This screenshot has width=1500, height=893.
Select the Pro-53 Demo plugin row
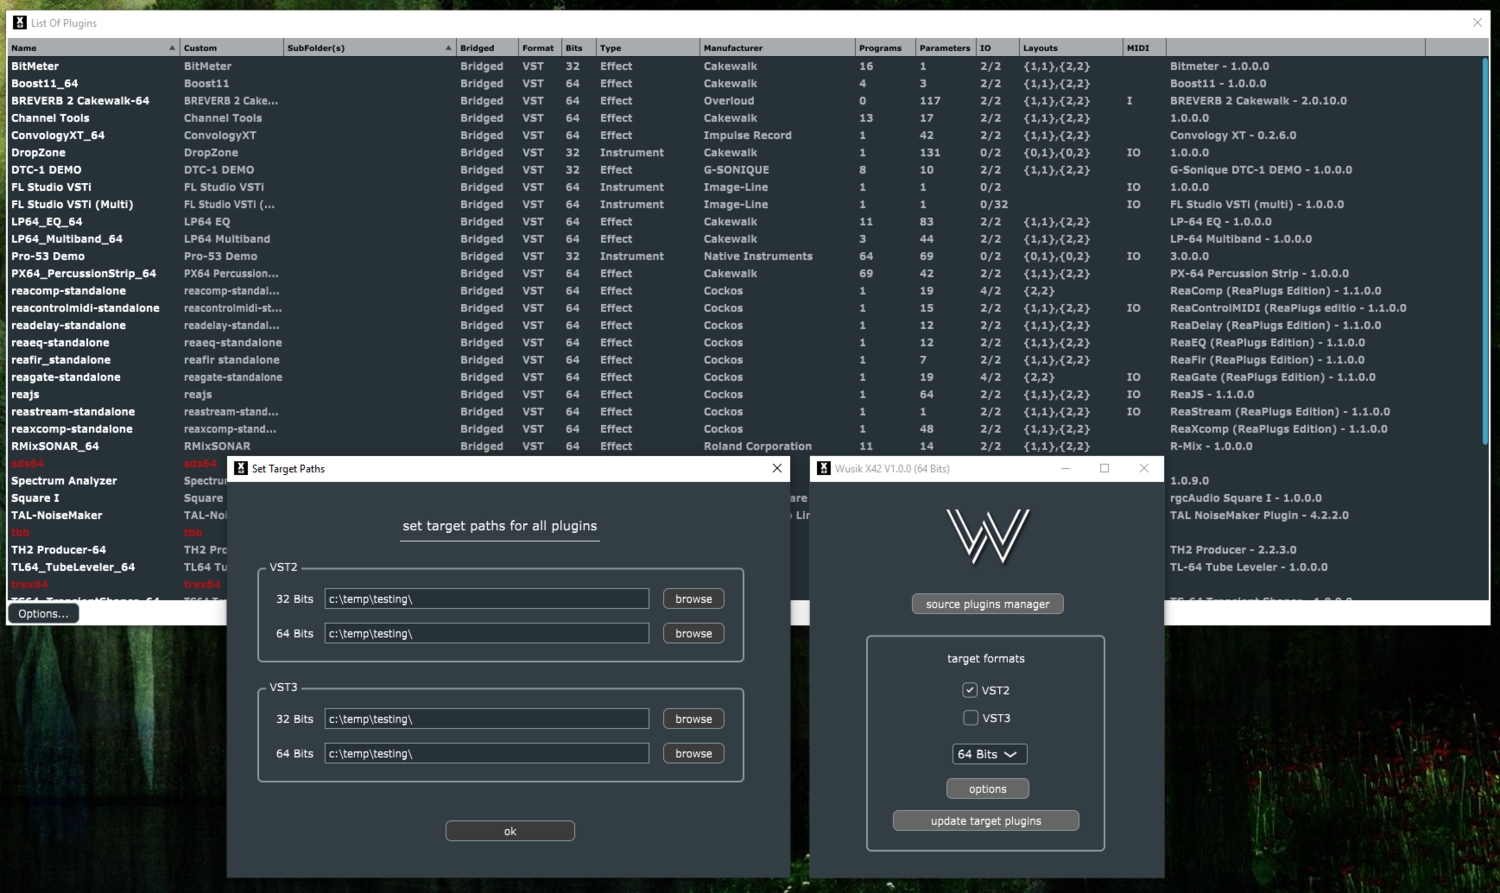coord(745,256)
